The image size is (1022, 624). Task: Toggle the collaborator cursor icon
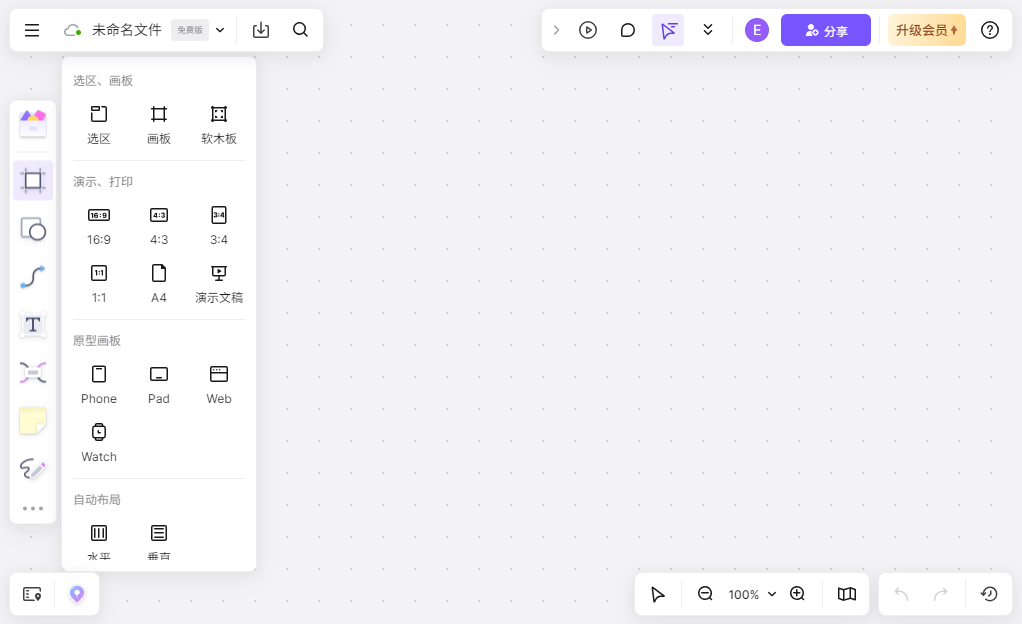pos(668,30)
